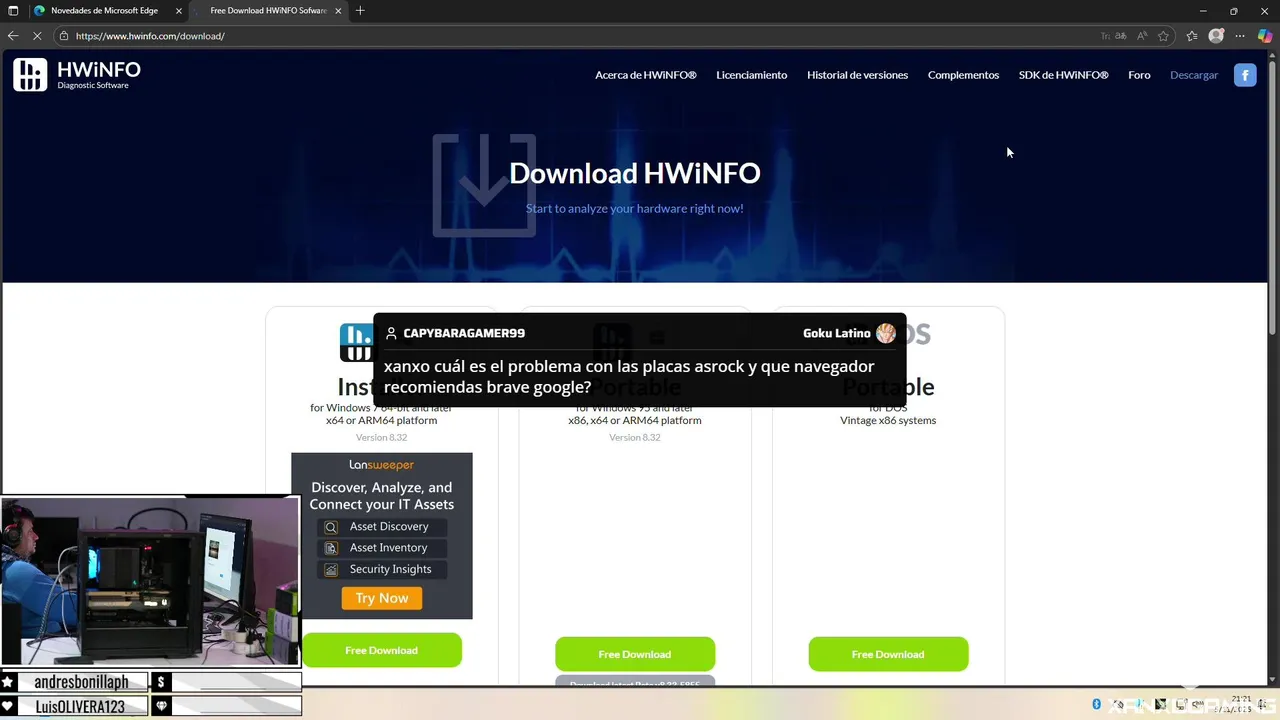Viewport: 1280px width, 720px height.
Task: Click 'Start to analyze your hardware right now!' text
Action: 634,209
